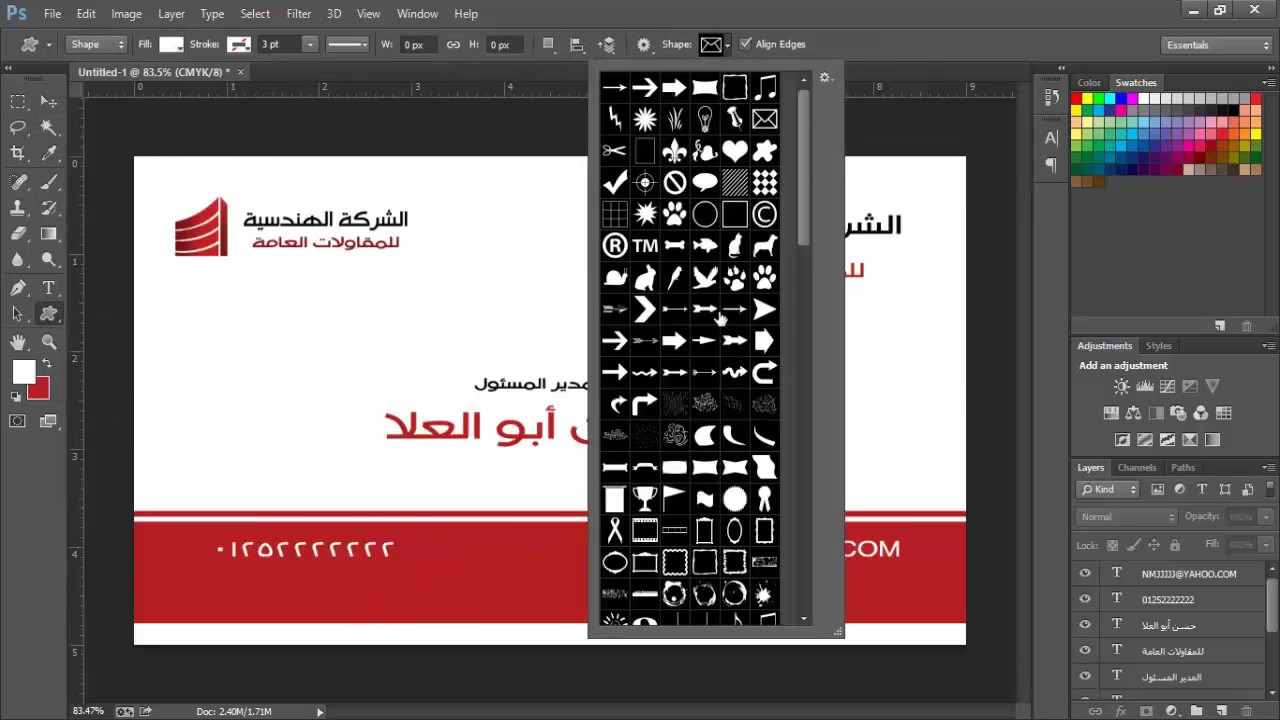
Task: Open the Filter menu
Action: tap(298, 14)
